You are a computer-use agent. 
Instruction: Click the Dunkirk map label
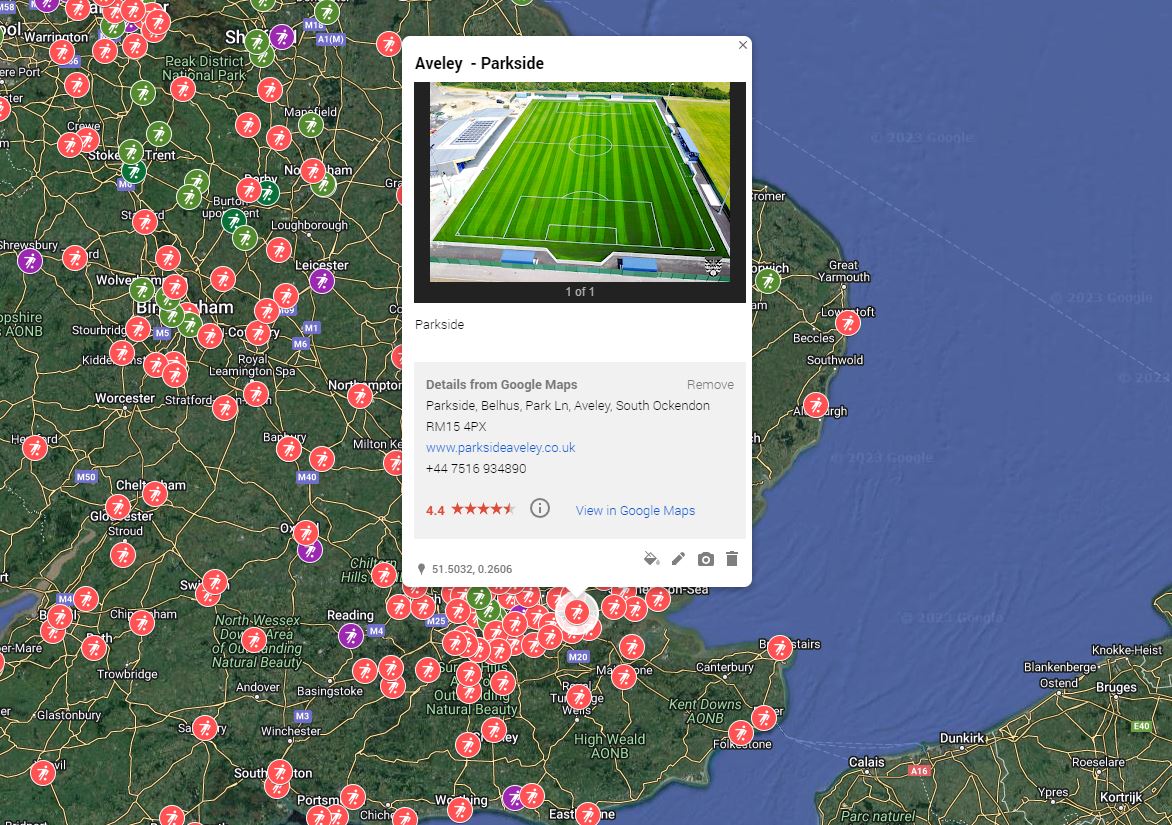(962, 738)
